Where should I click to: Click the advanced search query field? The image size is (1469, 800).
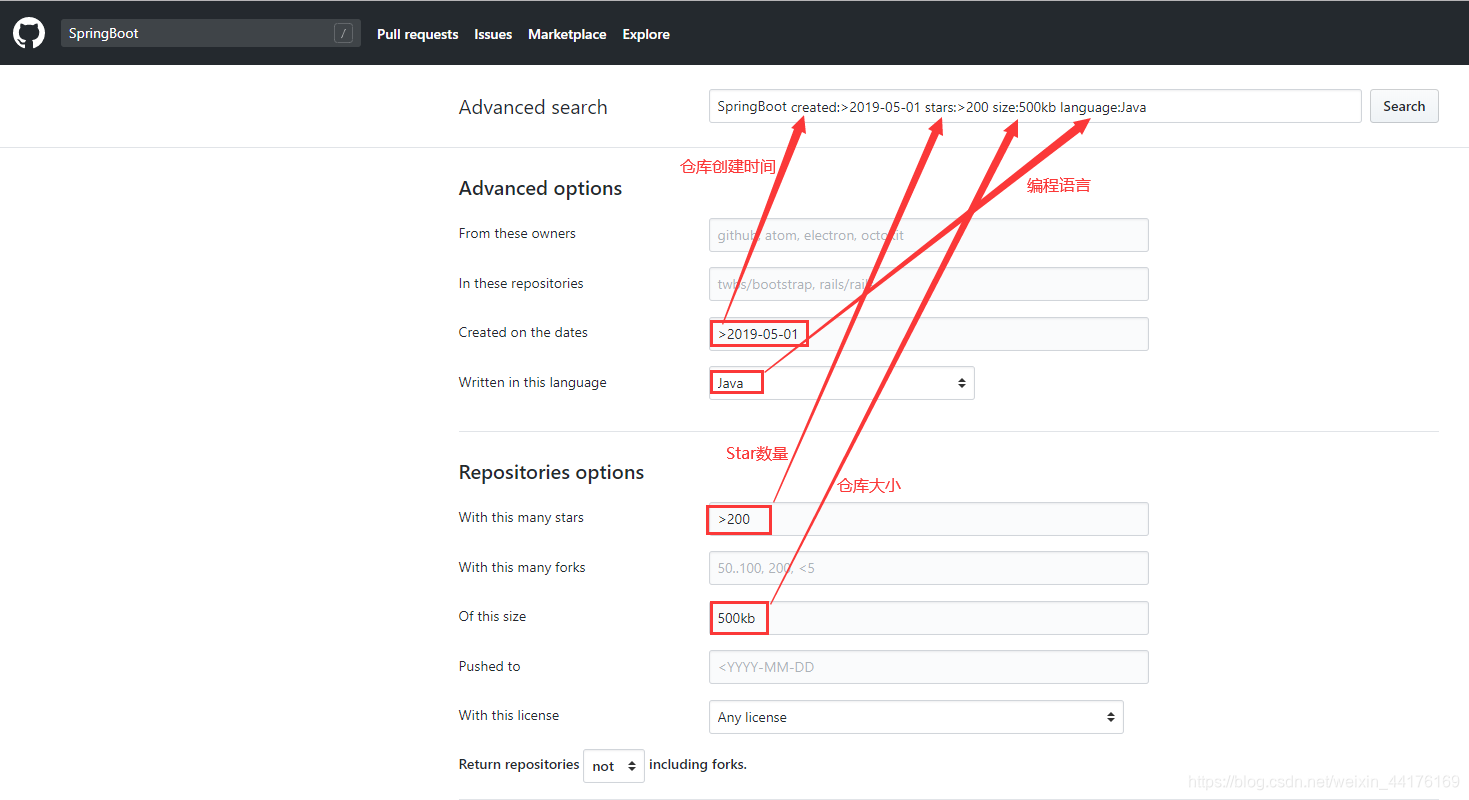1035,106
